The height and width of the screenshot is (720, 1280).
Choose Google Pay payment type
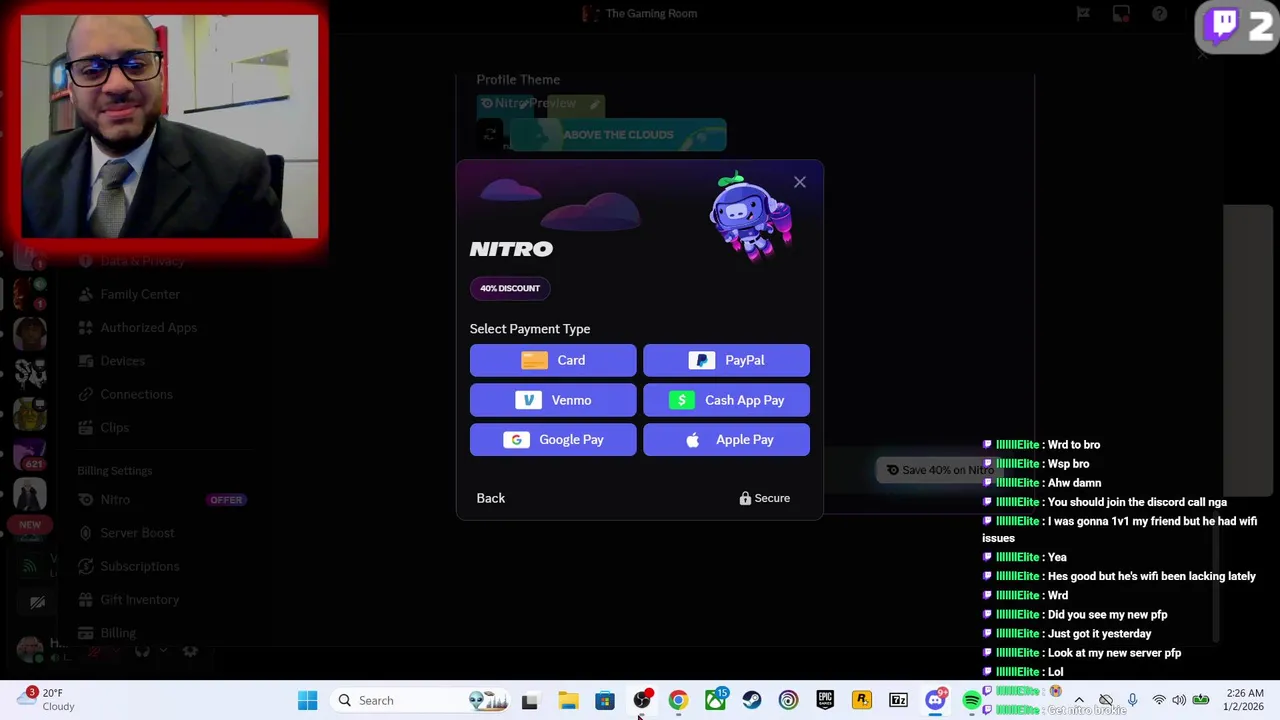[x=553, y=440]
